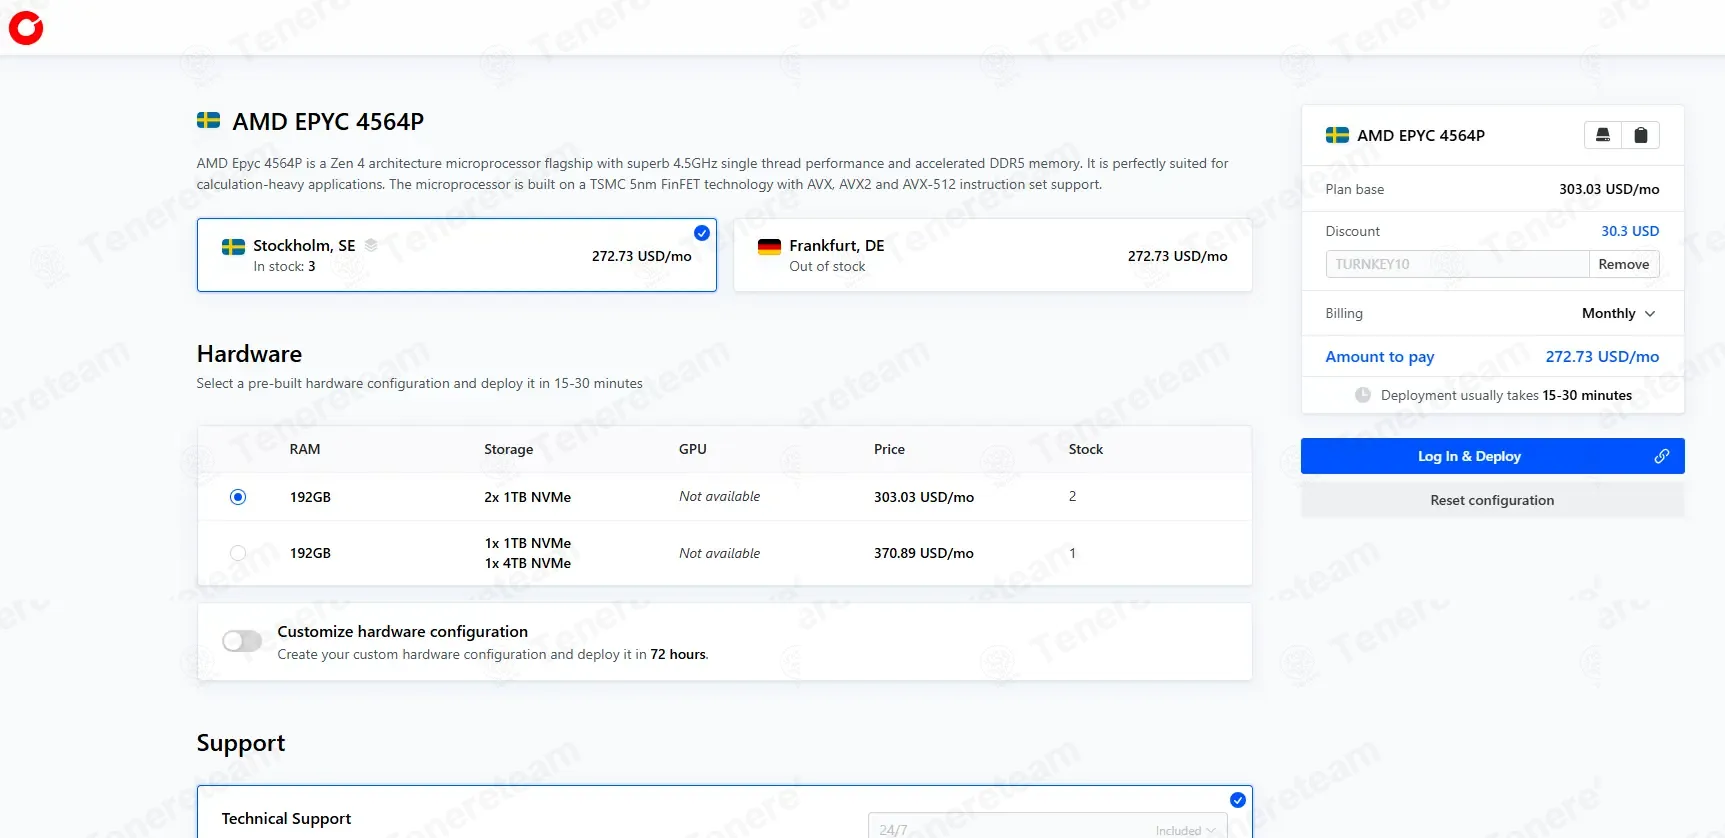Click the Plan base 303.03 USD/mo value
Screen dimensions: 1725x838
[x=1609, y=189]
